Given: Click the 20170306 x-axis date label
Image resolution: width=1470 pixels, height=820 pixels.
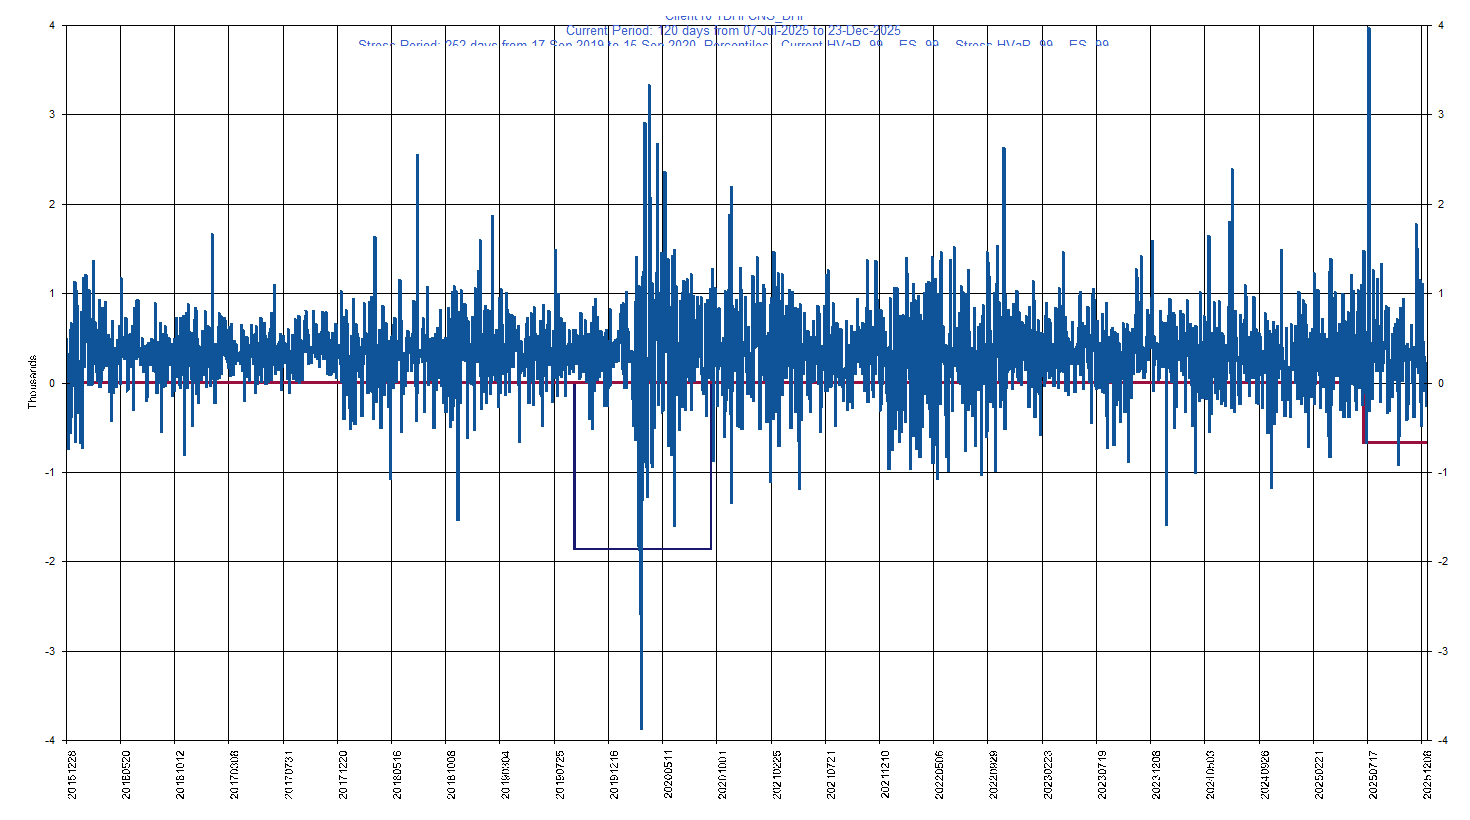Looking at the screenshot, I should click(234, 774).
